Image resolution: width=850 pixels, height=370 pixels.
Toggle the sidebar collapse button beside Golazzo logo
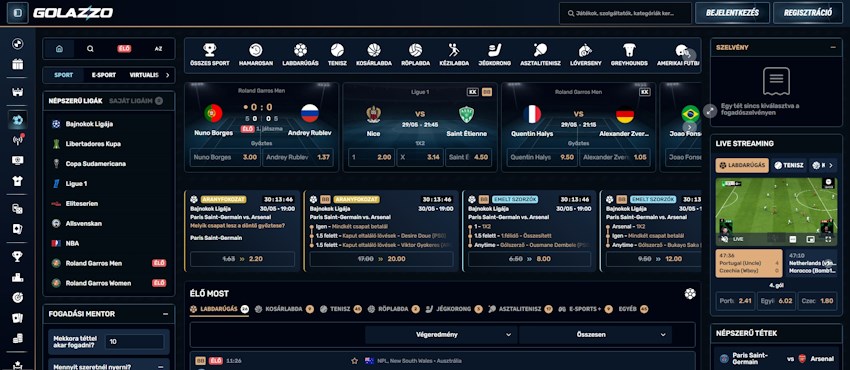pyautogui.click(x=17, y=12)
